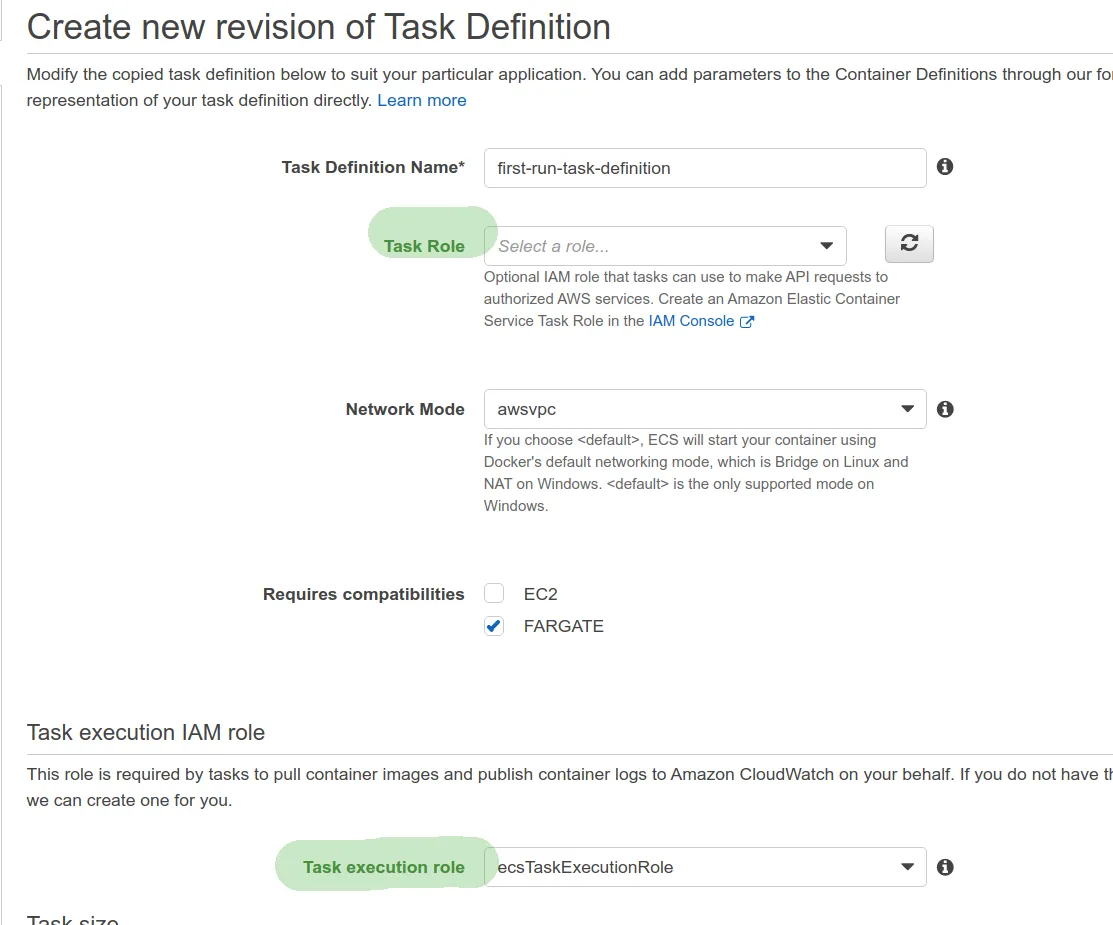Click the Task execution IAM role heading
Viewport: 1113px width, 925px height.
pos(146,732)
